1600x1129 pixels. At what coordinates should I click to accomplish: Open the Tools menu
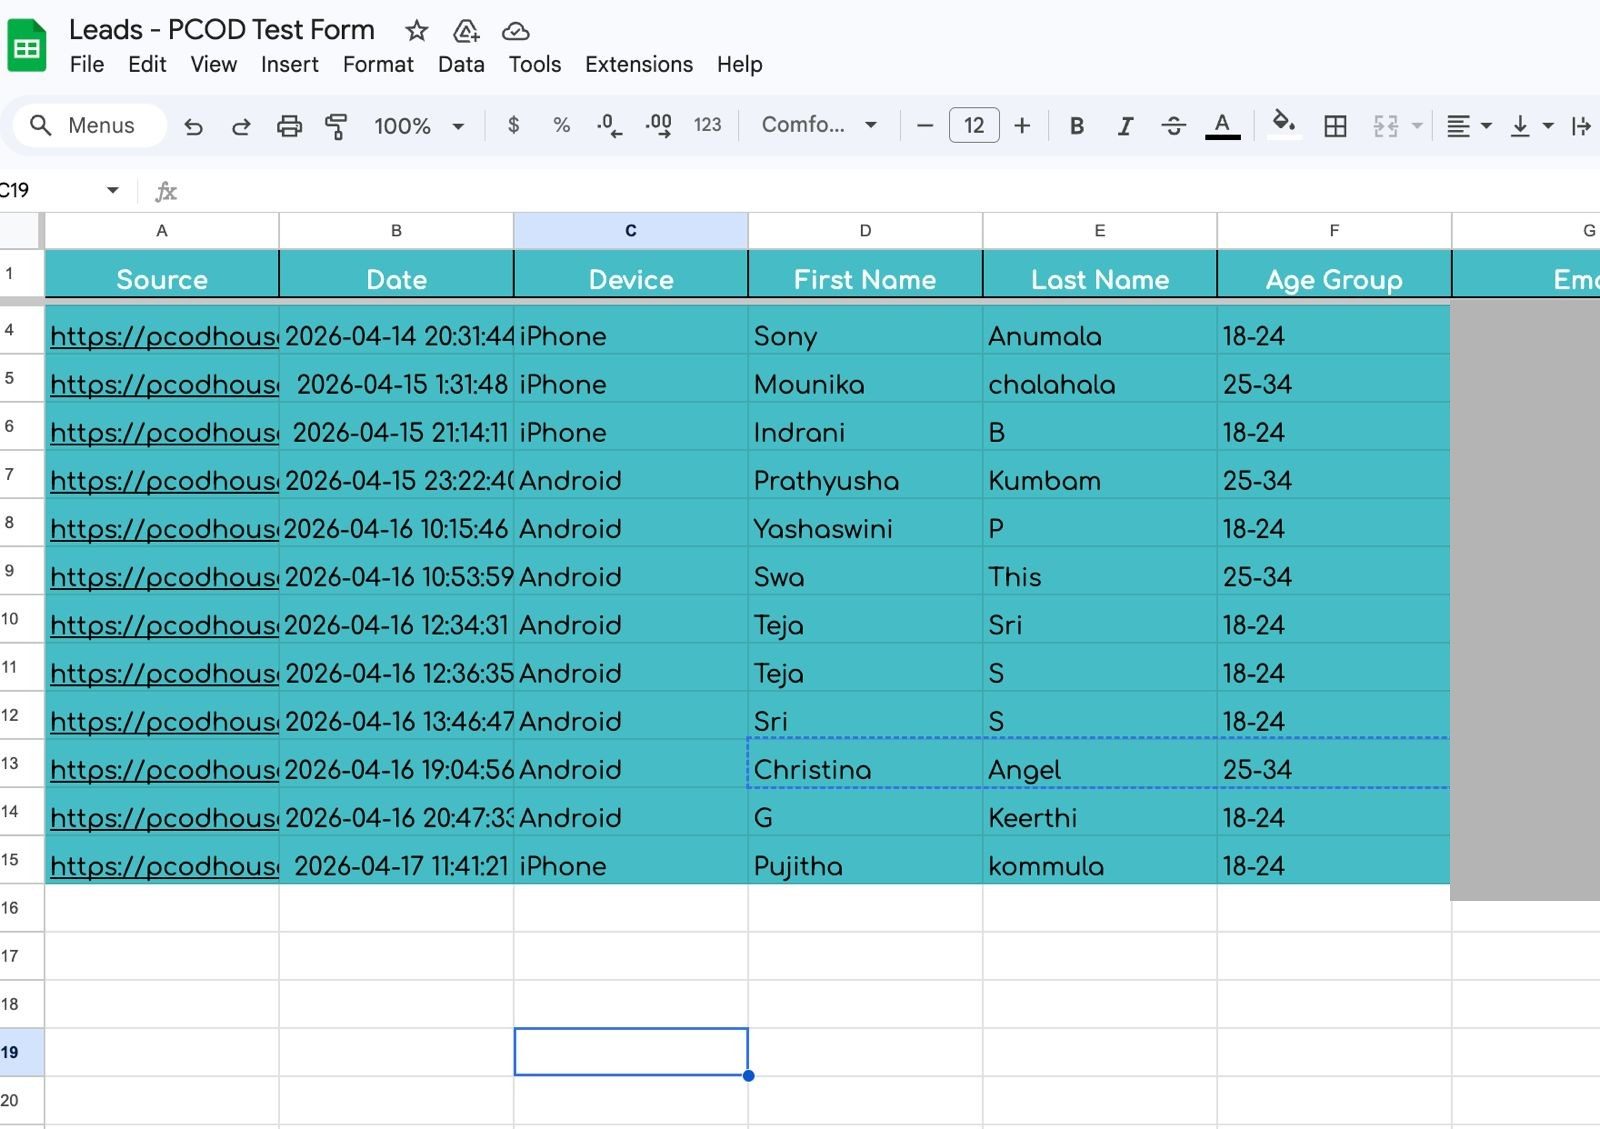[535, 64]
